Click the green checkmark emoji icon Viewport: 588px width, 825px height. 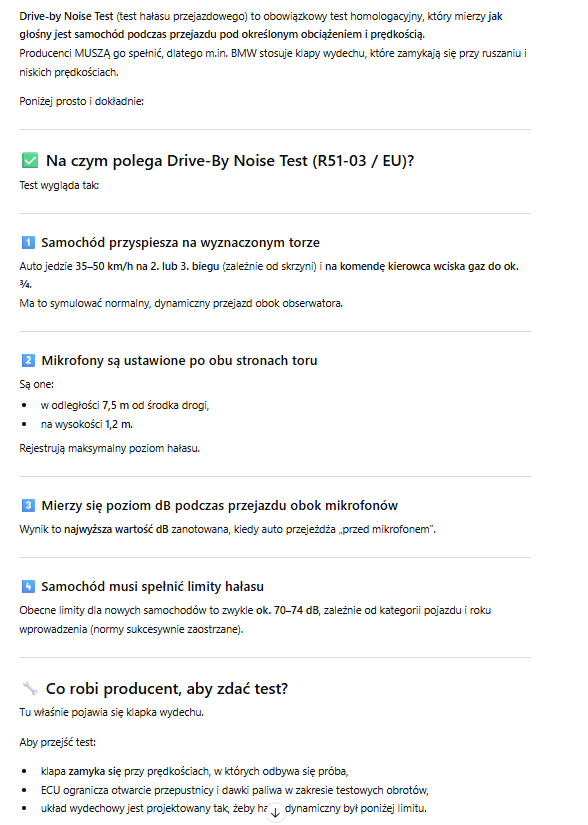point(30,160)
